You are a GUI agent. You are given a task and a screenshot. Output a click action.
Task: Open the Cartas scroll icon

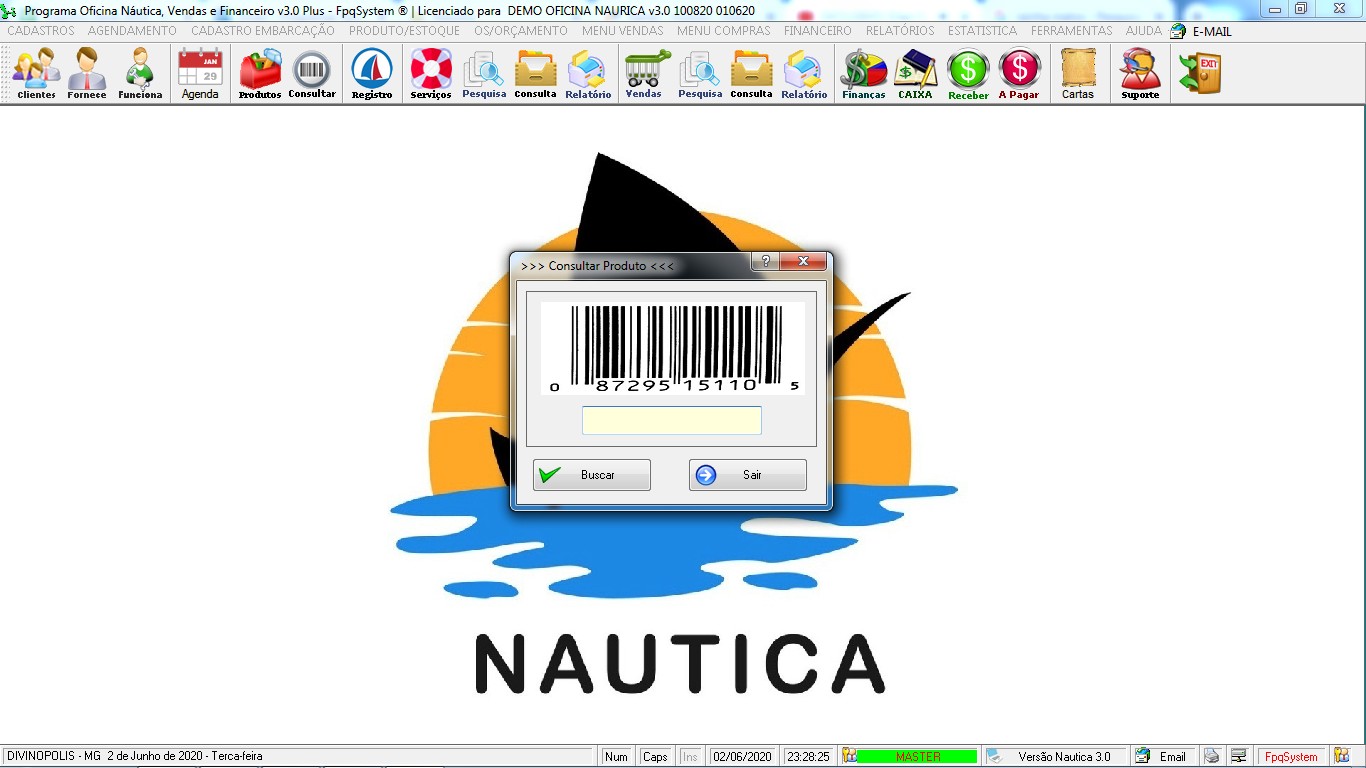(1078, 74)
